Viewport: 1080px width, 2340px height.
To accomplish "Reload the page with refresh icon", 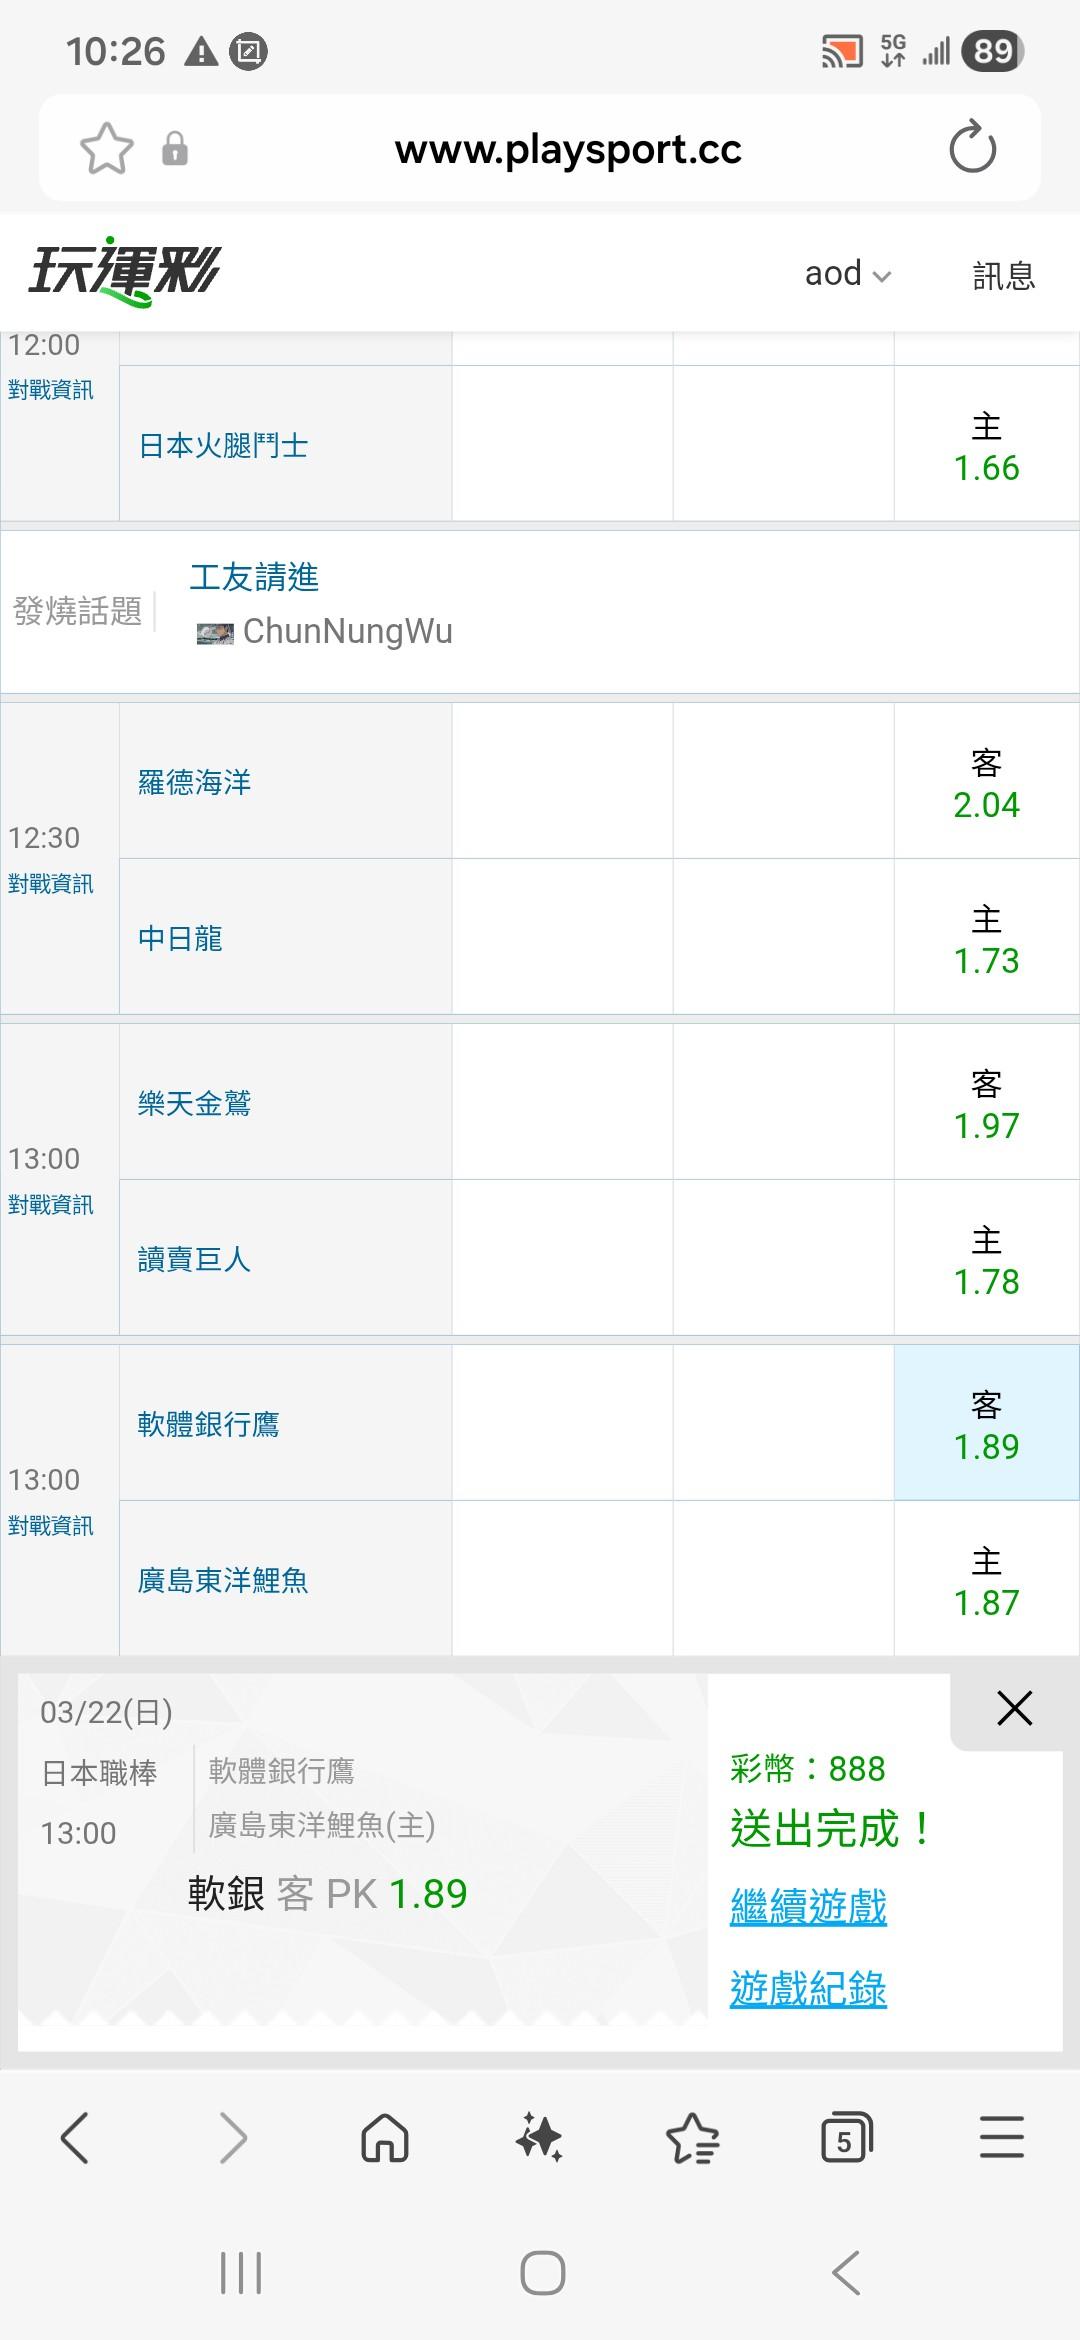I will pyautogui.click(x=972, y=148).
